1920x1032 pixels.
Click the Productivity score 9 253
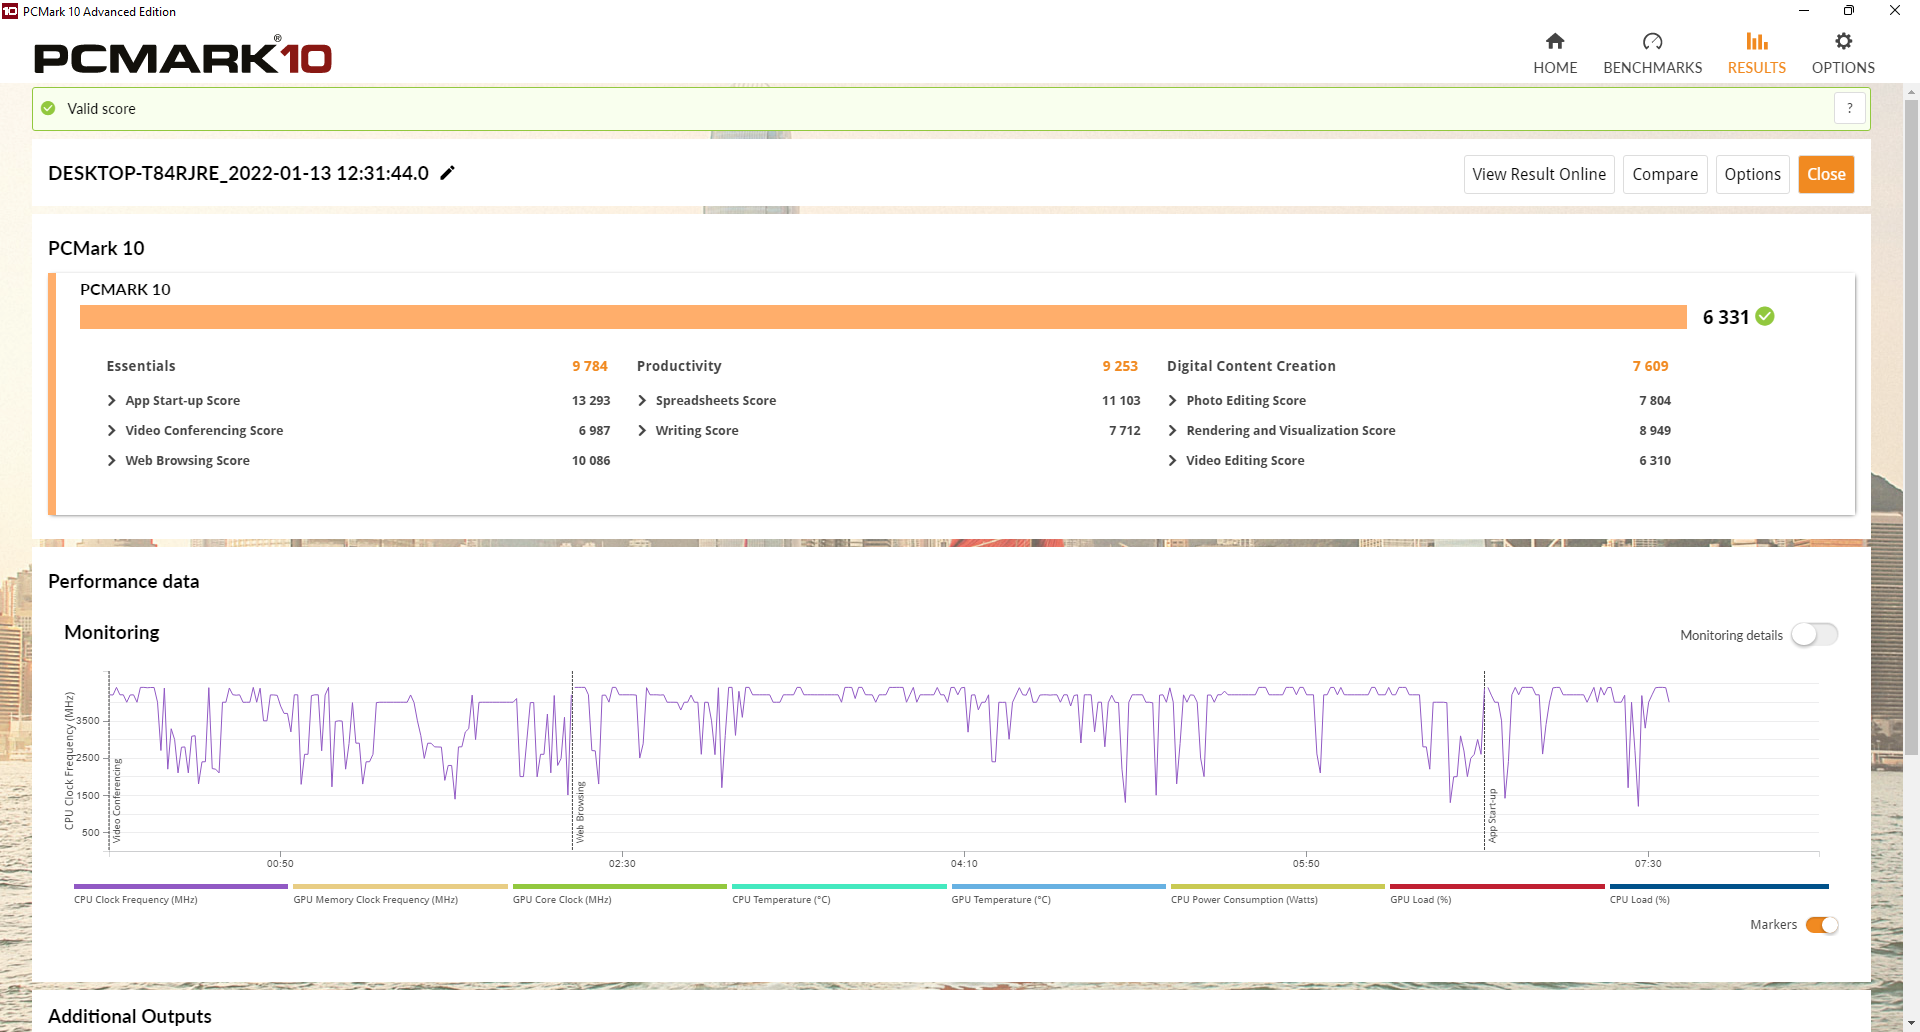point(1120,366)
